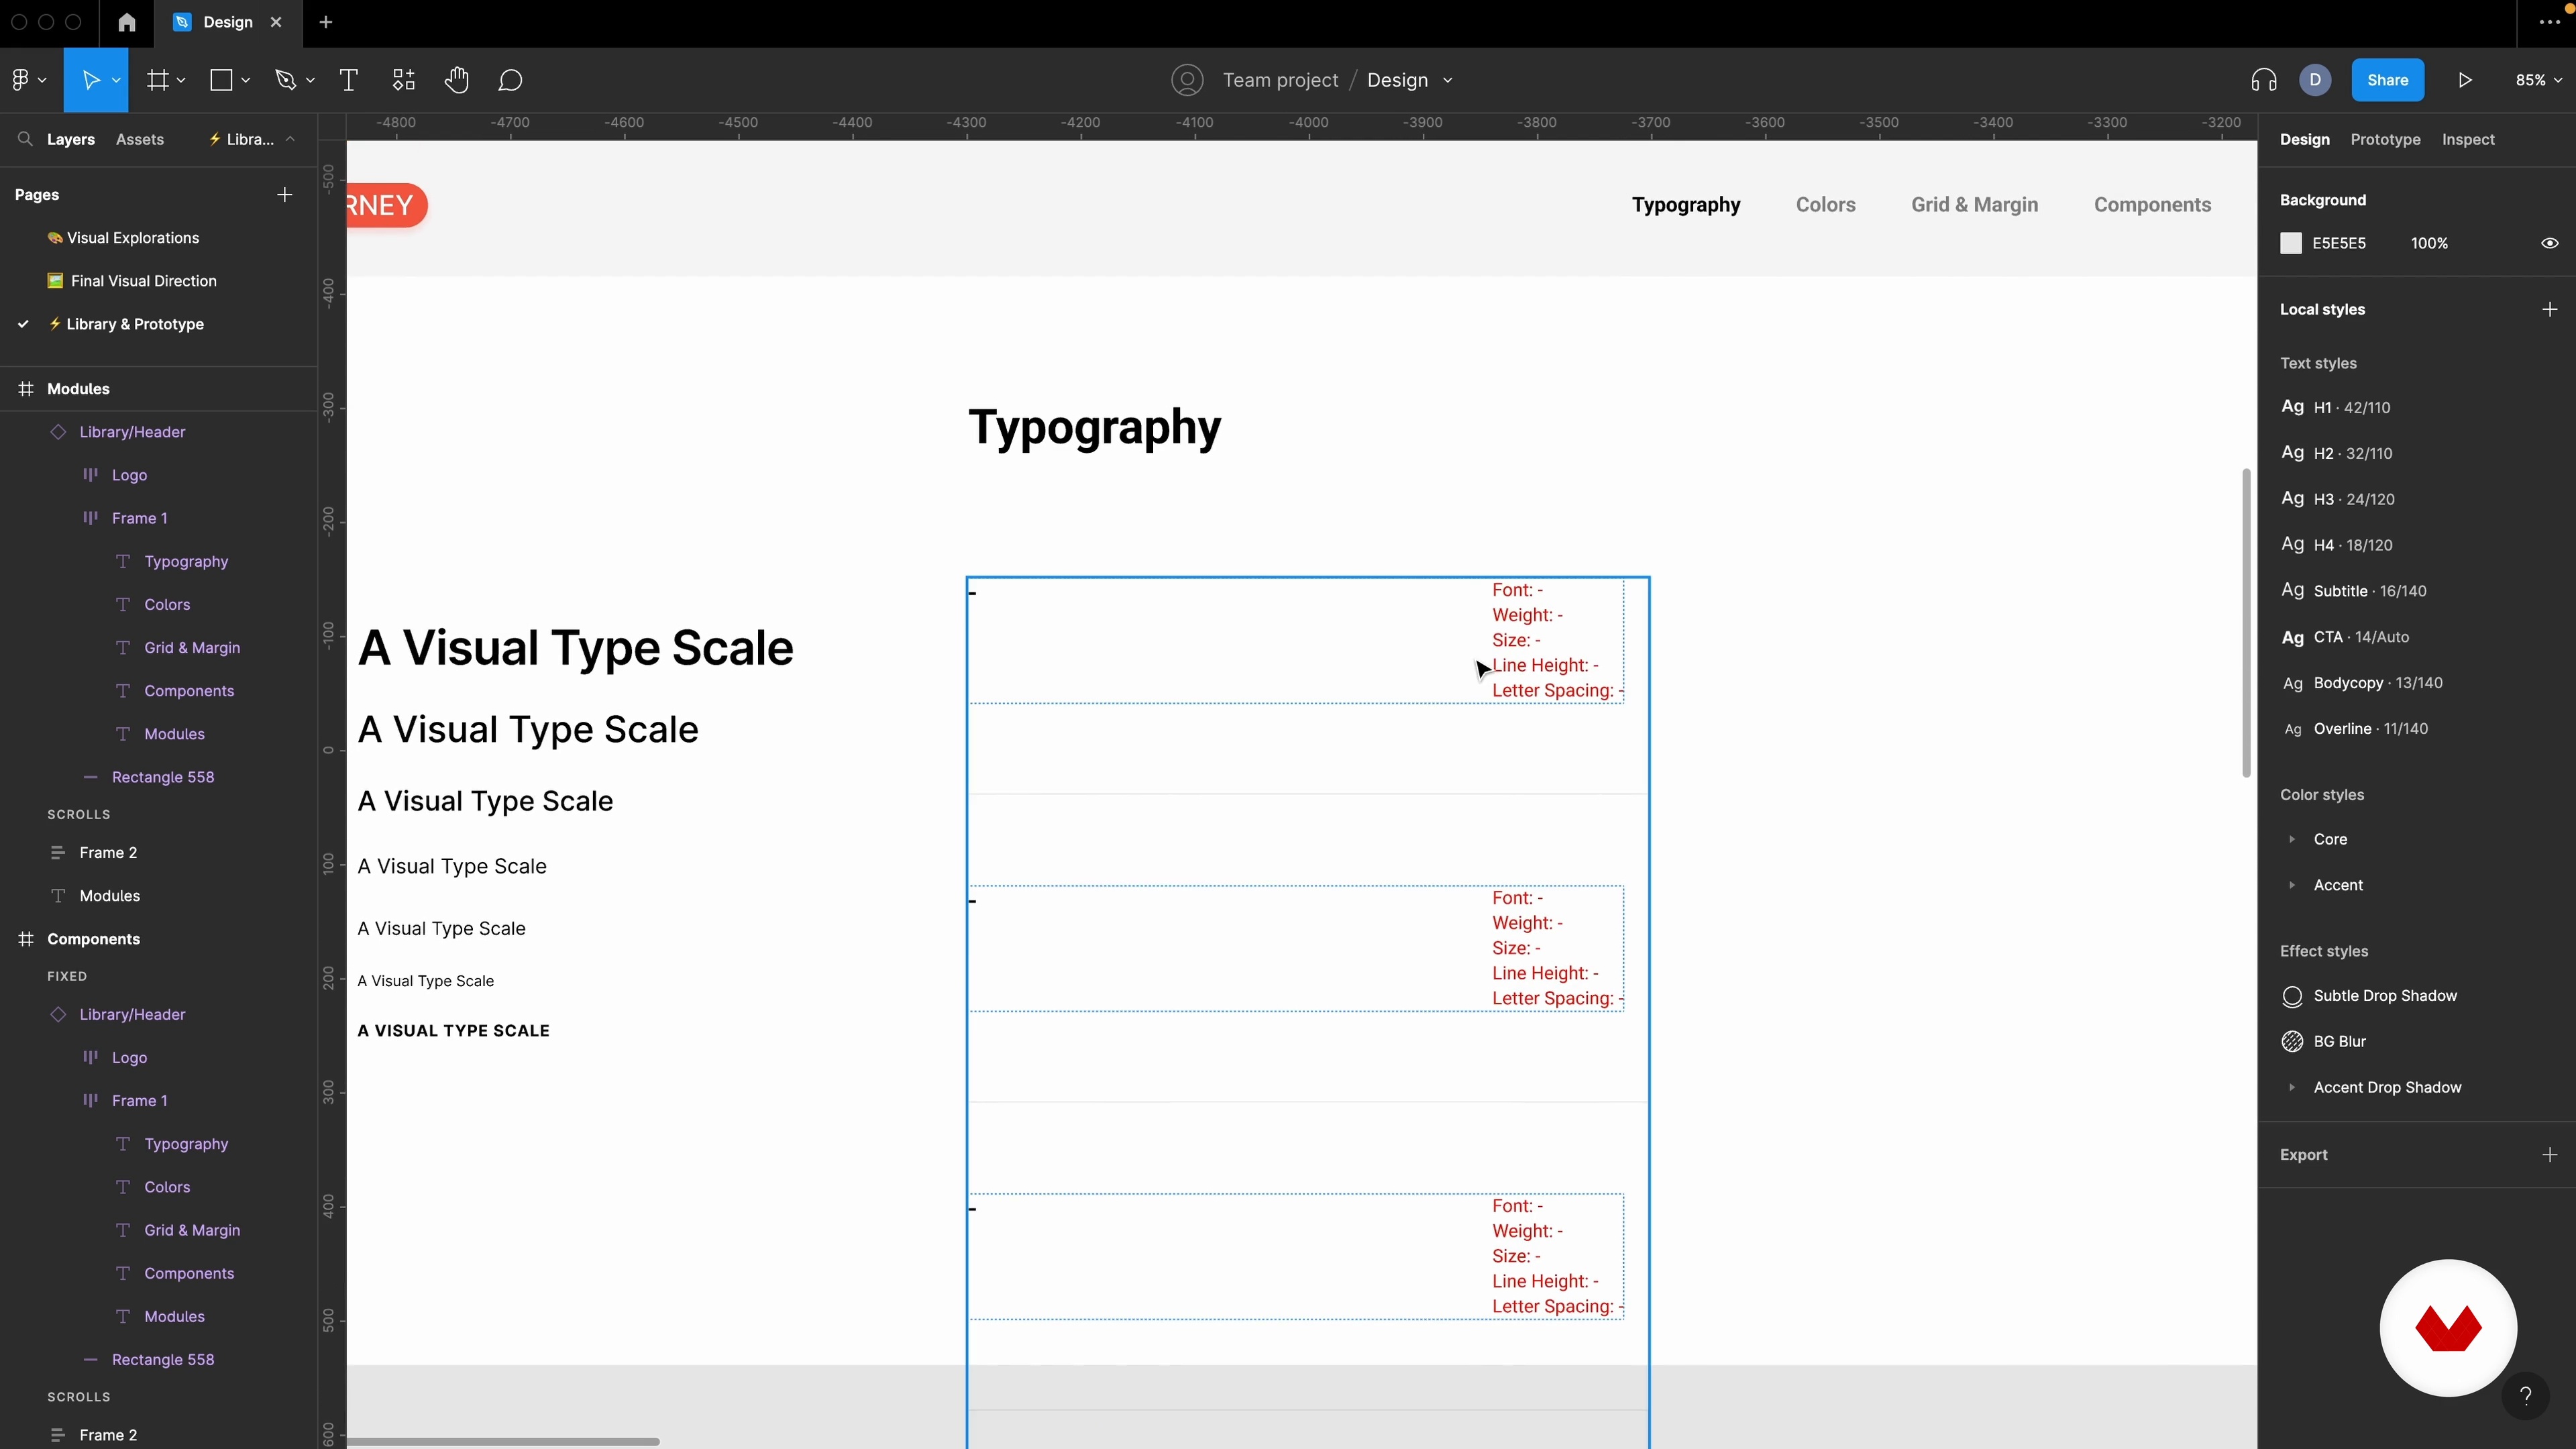Add a local style with plus icon
Viewport: 2576px width, 1449px height.
pos(2549,309)
